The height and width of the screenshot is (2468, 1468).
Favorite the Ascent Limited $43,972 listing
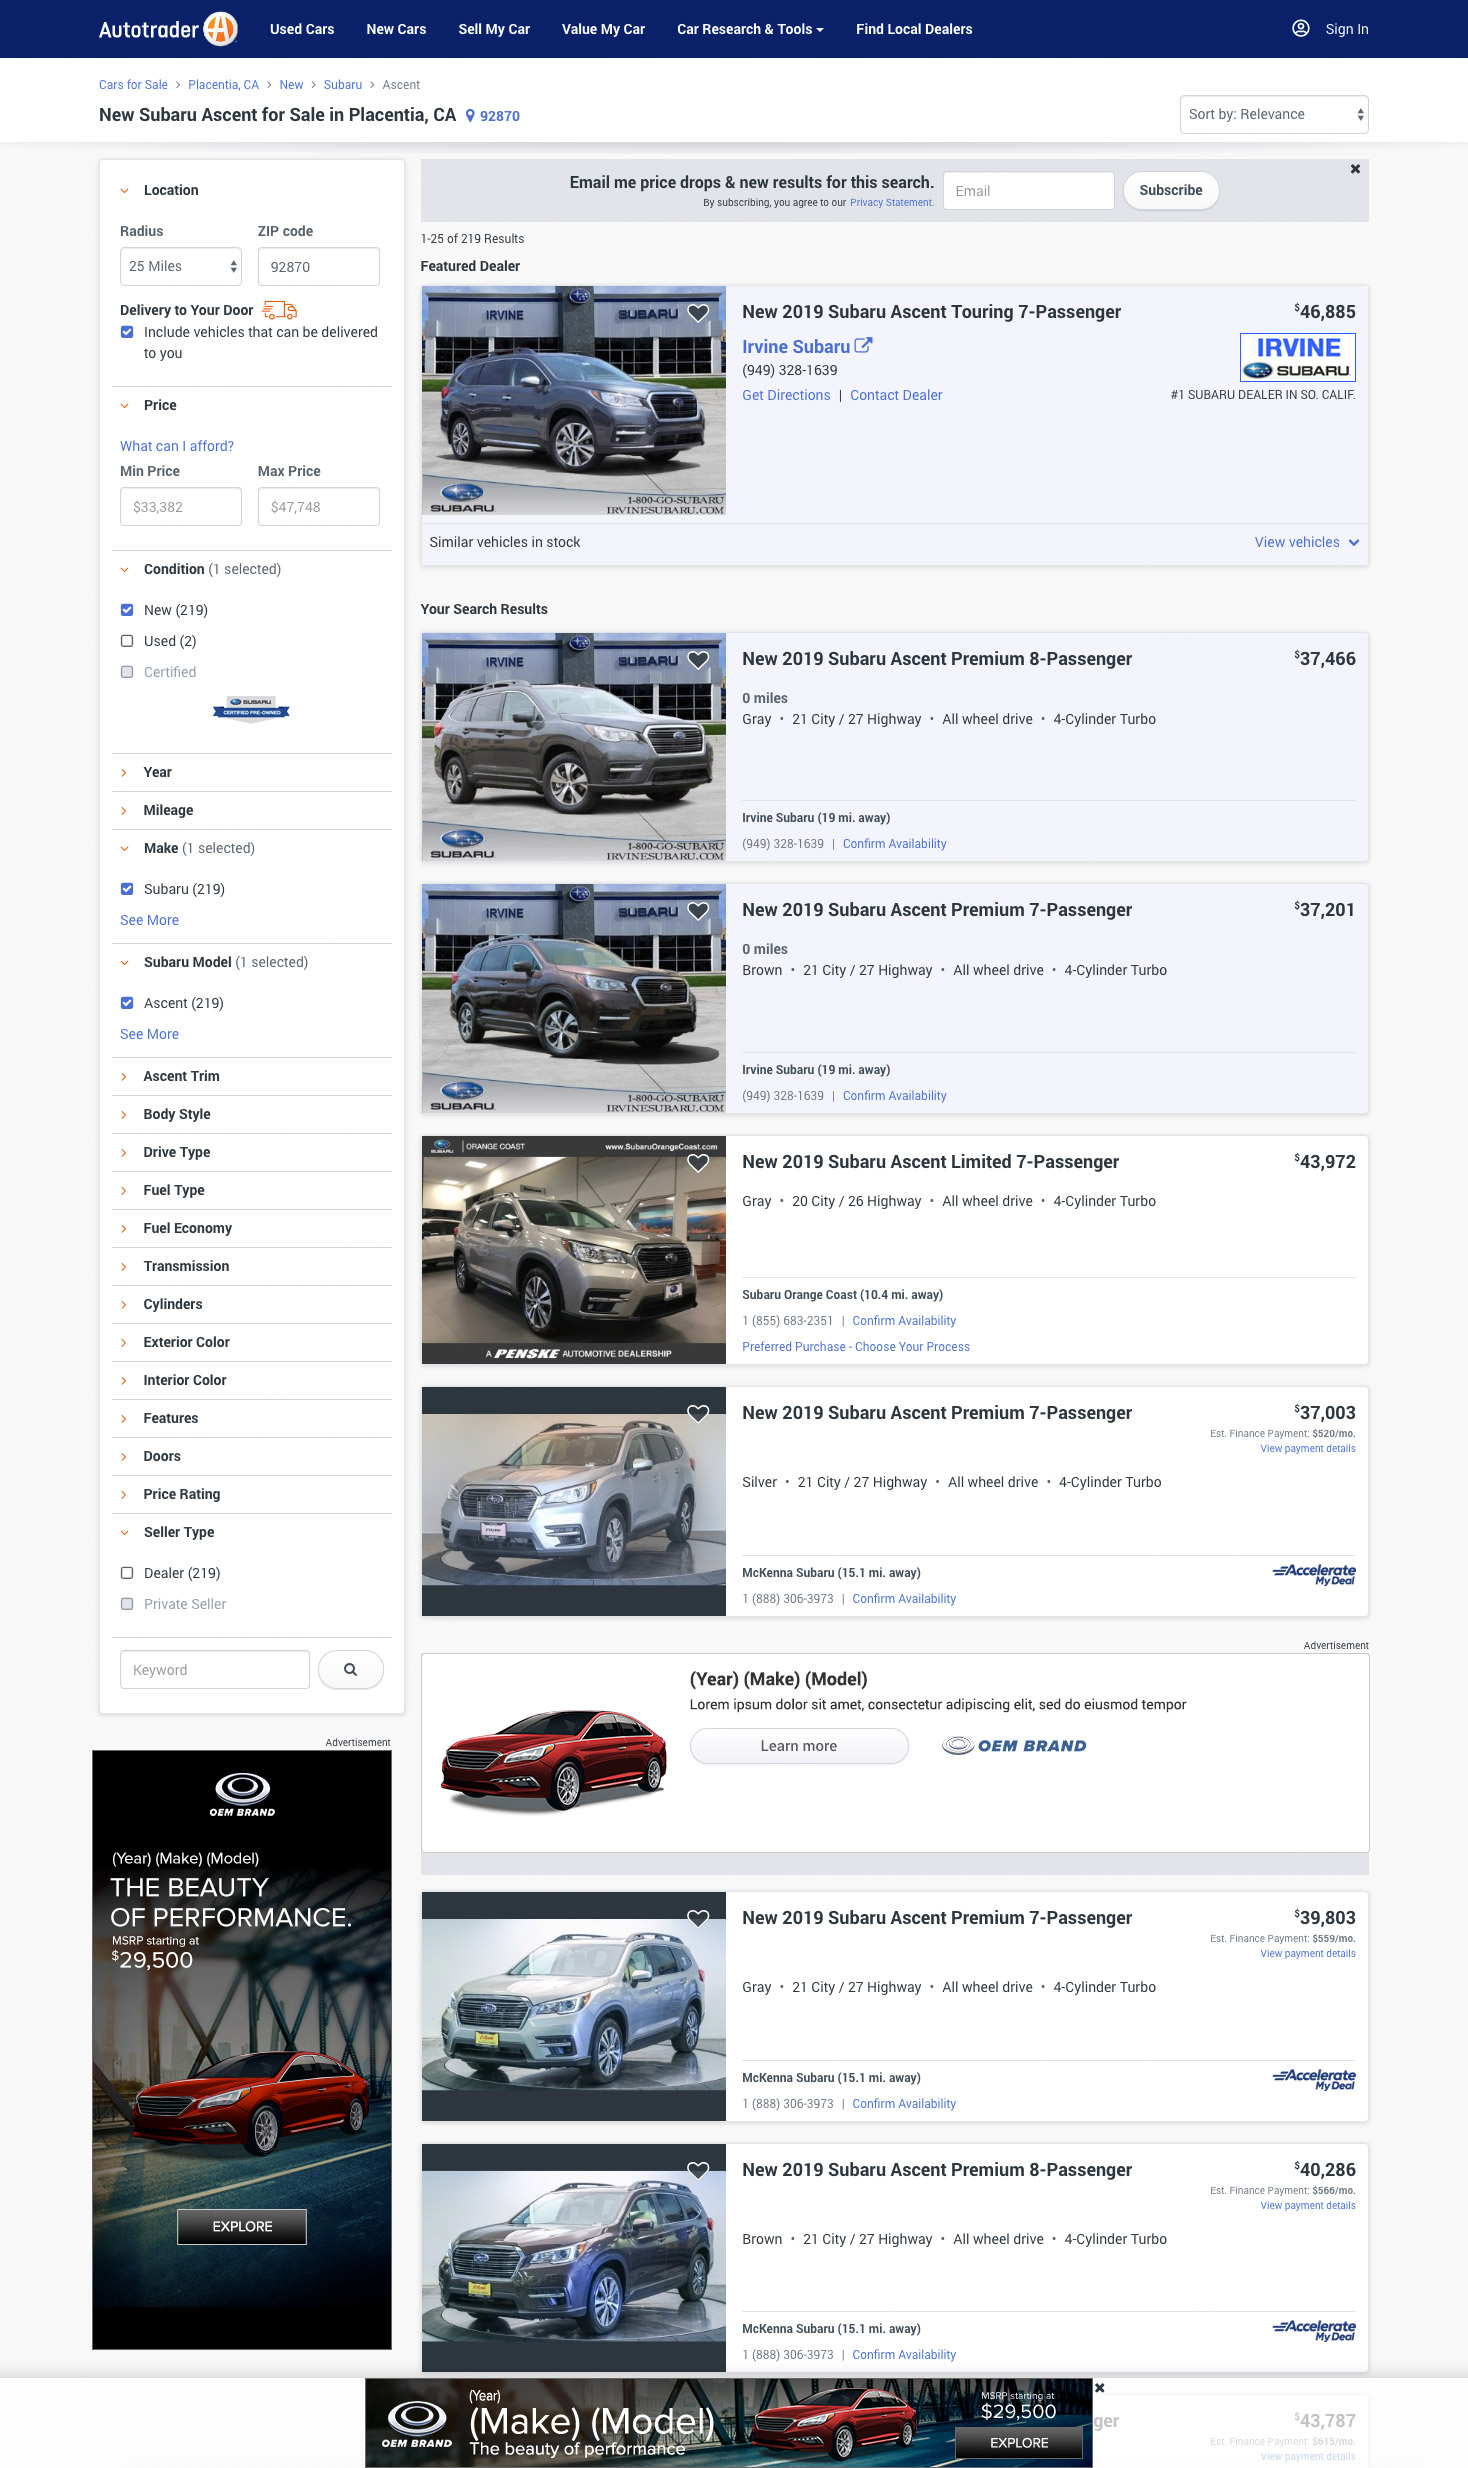pyautogui.click(x=698, y=1163)
